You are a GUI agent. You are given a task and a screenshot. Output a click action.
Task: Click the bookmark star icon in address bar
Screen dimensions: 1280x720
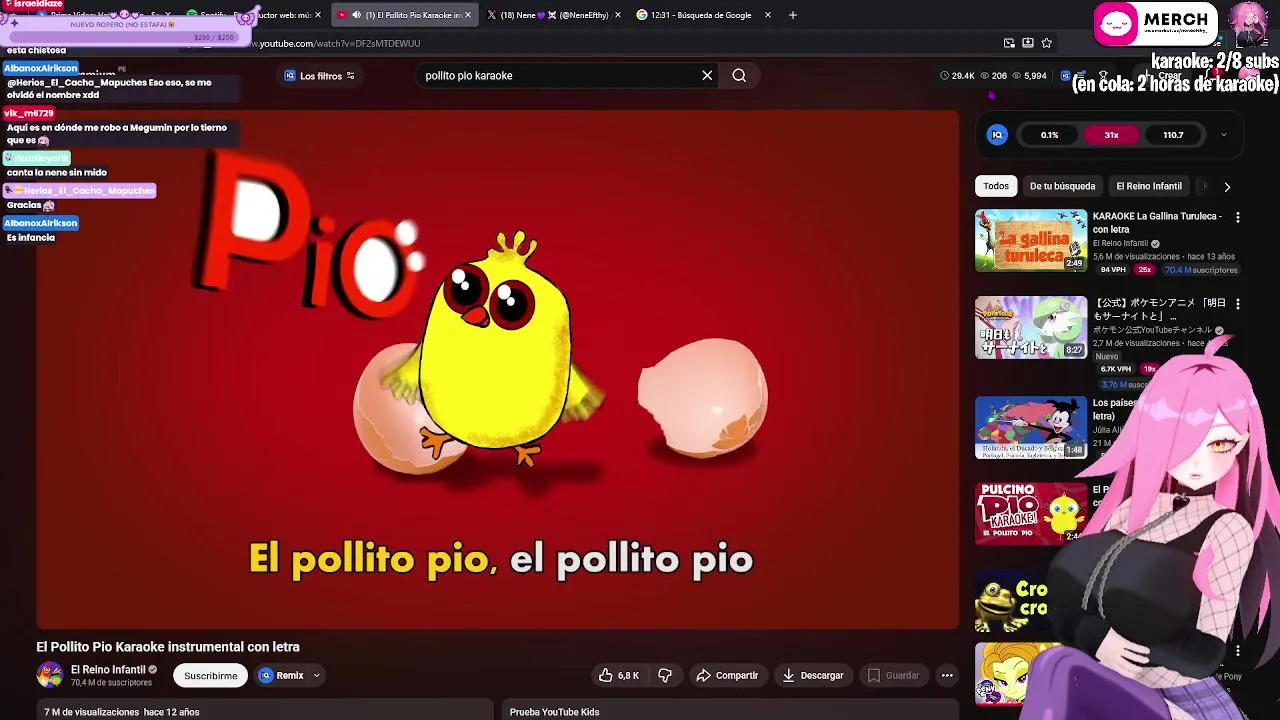[1047, 43]
